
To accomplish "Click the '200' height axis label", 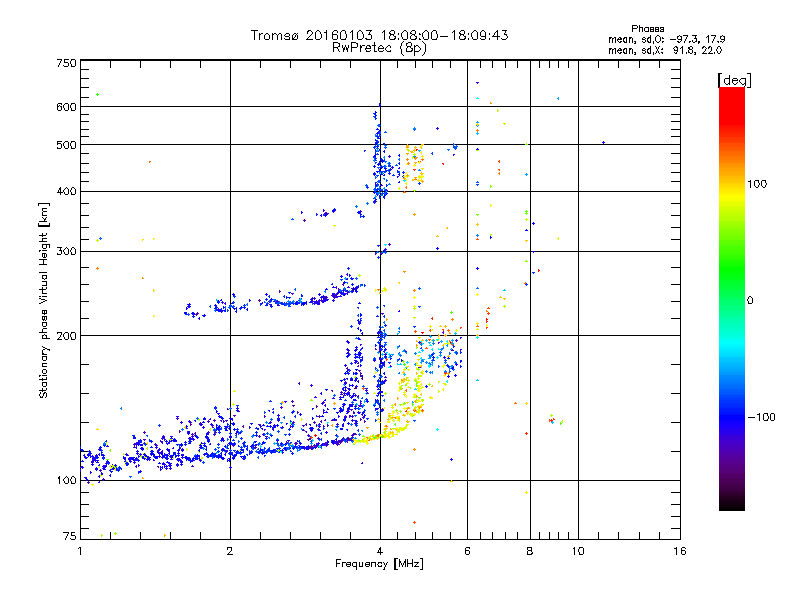I will [66, 336].
